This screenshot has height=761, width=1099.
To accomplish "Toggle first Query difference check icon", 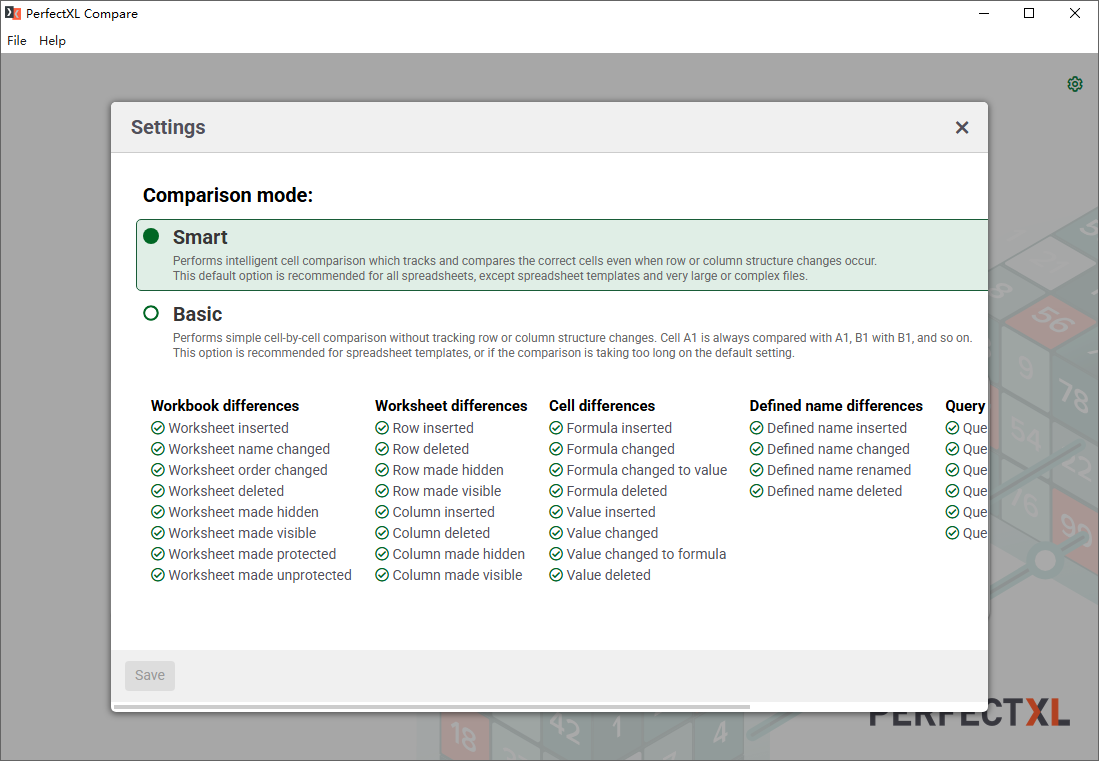I will (953, 428).
